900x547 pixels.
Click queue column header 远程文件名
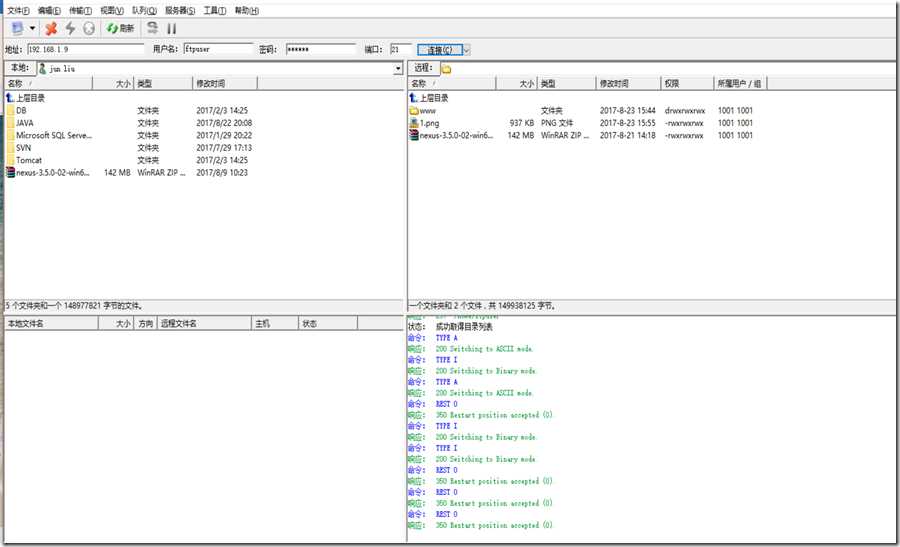coord(204,324)
